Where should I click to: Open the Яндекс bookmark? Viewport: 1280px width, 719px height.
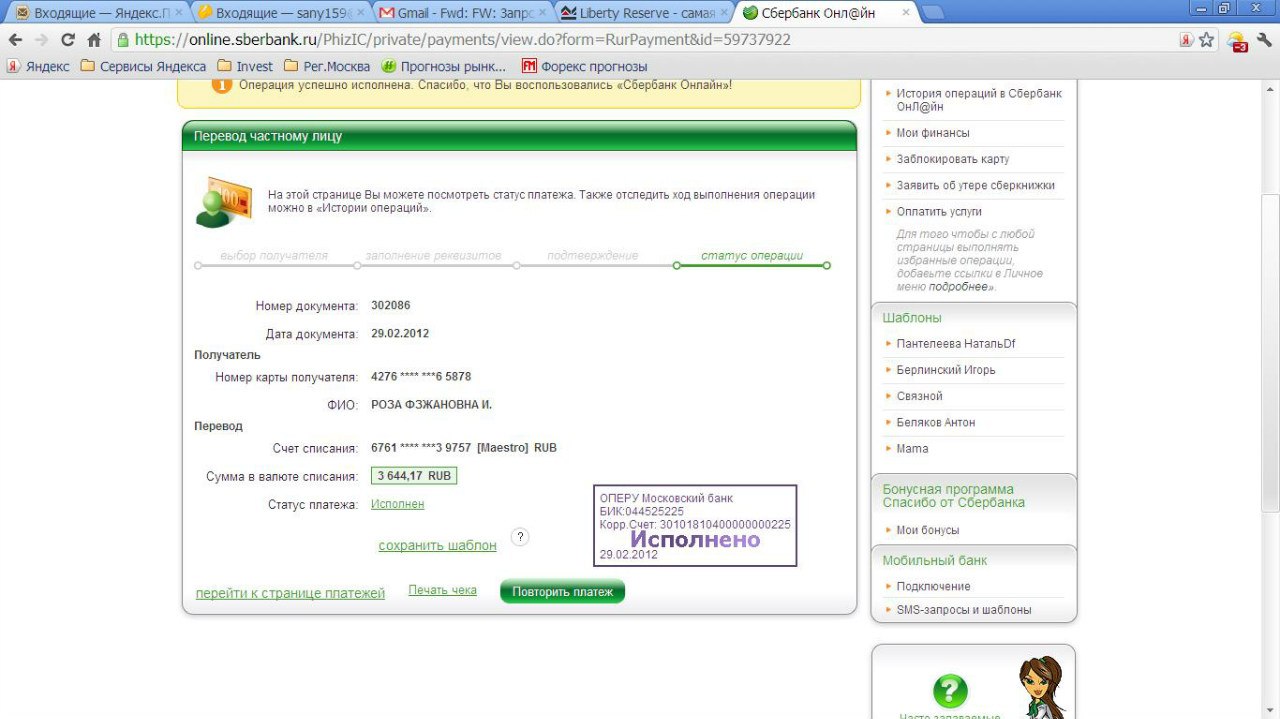[38, 66]
